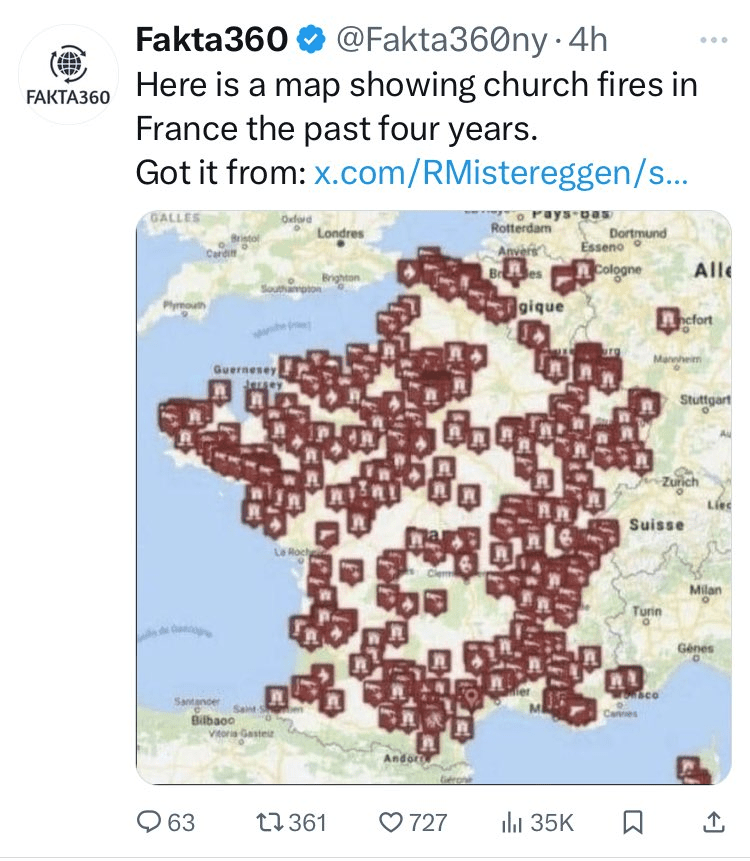
Task: Open the x.com/RMistereggen source link
Action: click(500, 172)
